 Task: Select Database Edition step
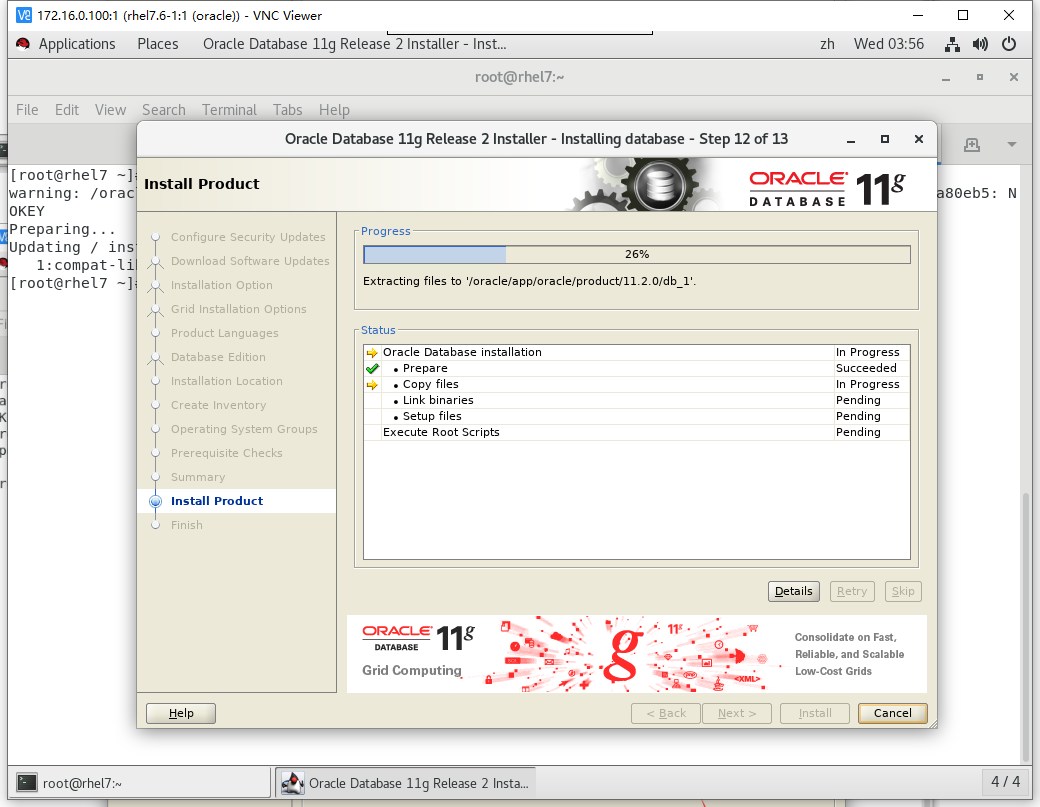[x=218, y=357]
